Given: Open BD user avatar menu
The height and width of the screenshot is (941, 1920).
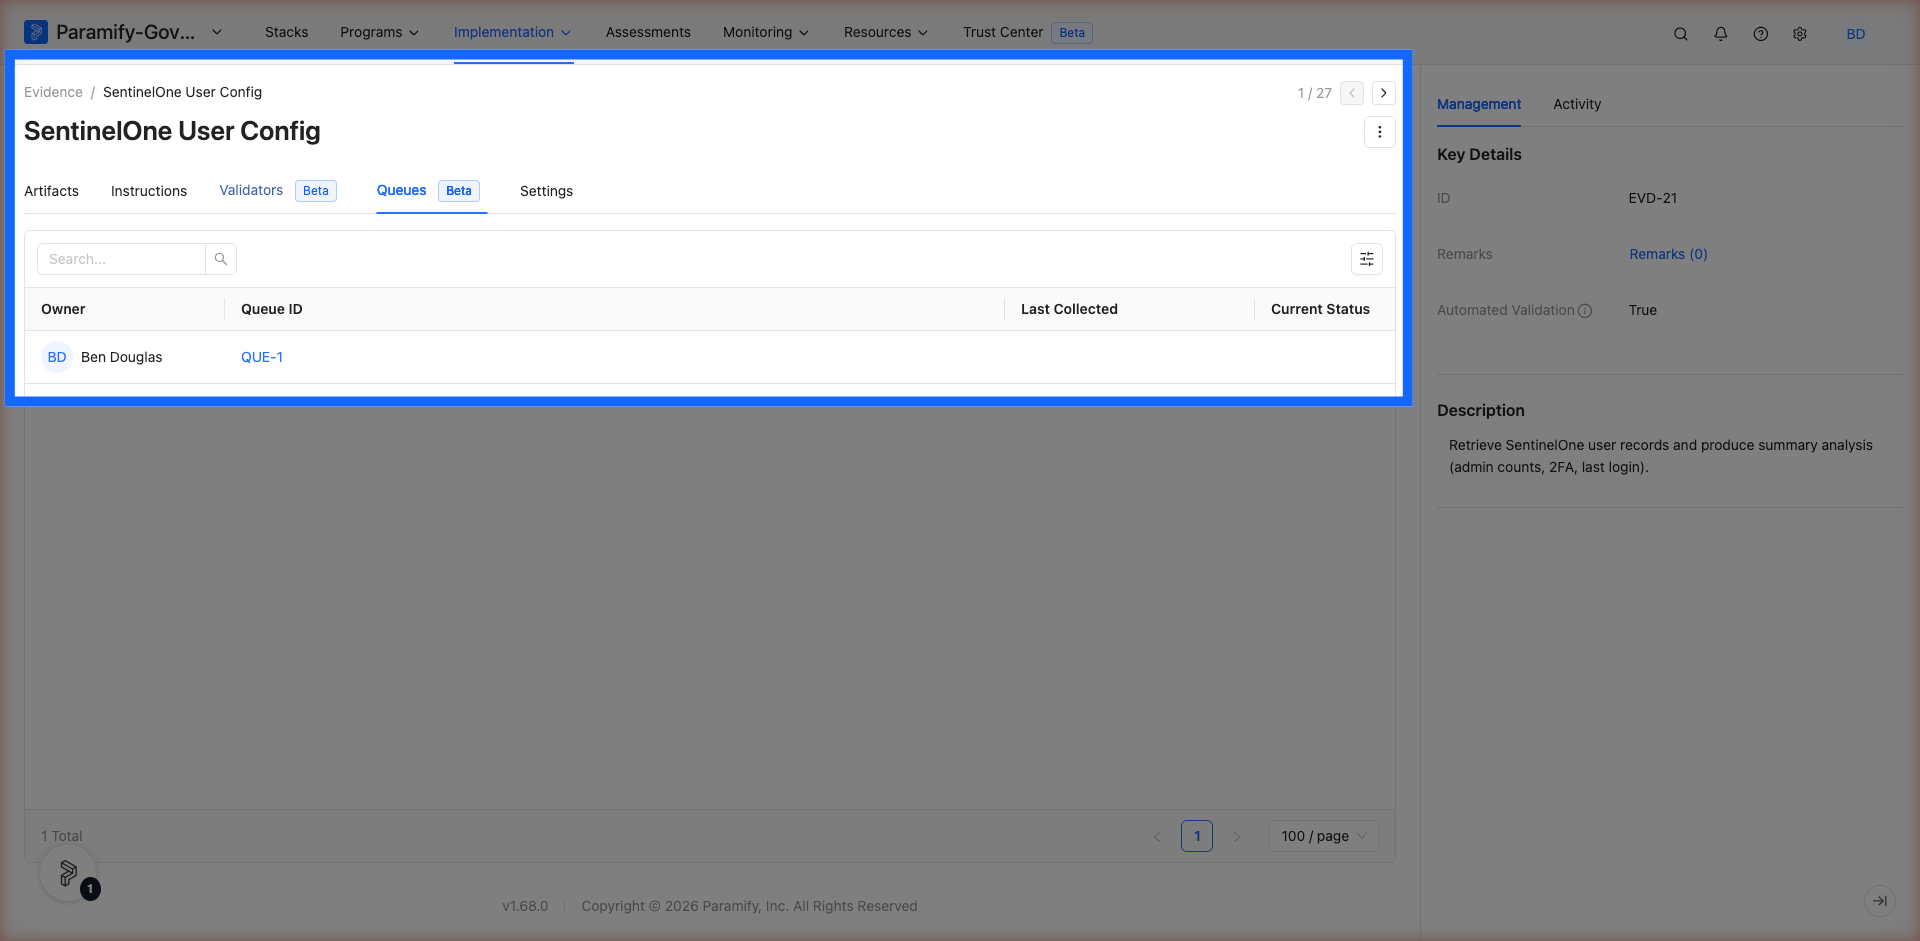Looking at the screenshot, I should pyautogui.click(x=1856, y=34).
